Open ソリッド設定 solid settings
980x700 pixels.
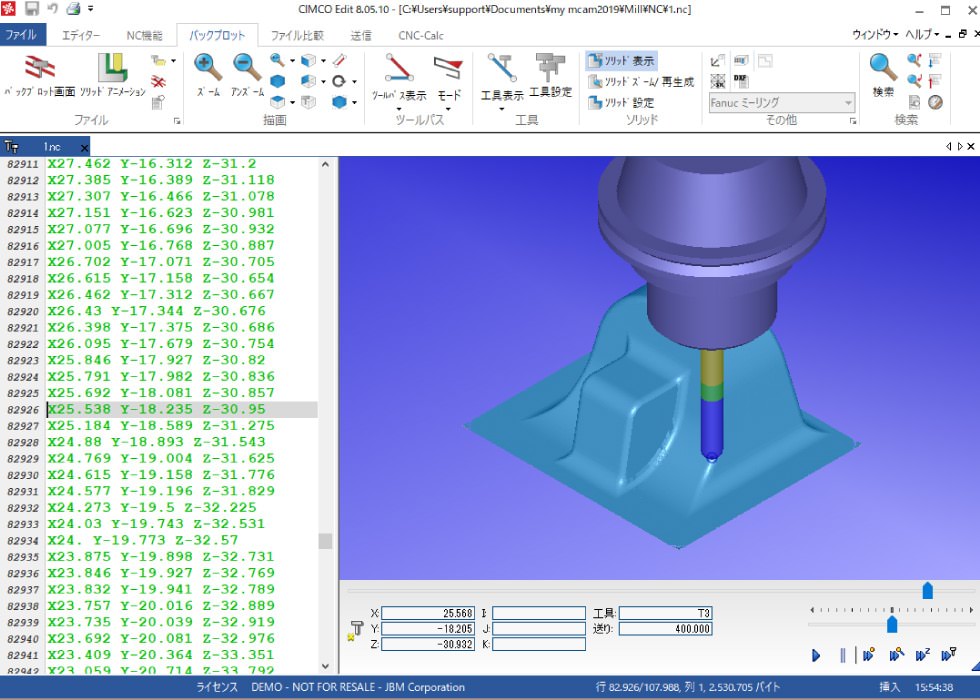pyautogui.click(x=621, y=103)
